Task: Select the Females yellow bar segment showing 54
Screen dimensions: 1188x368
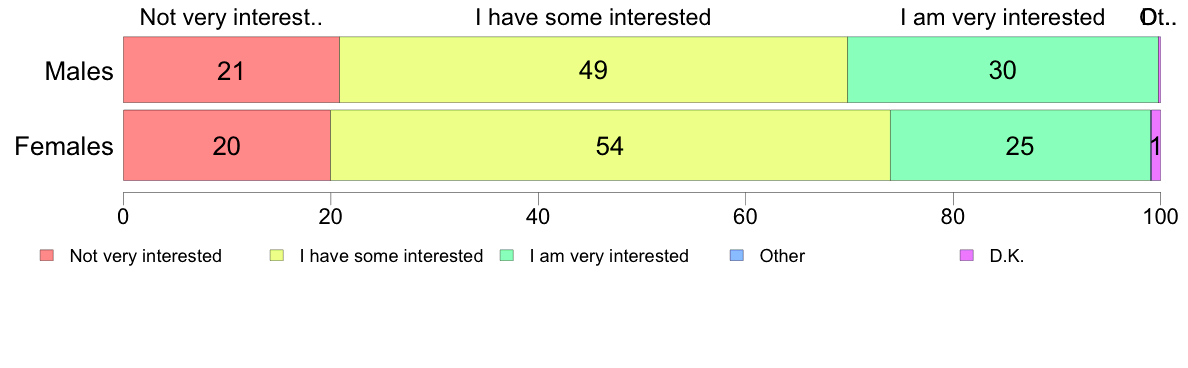Action: click(610, 145)
